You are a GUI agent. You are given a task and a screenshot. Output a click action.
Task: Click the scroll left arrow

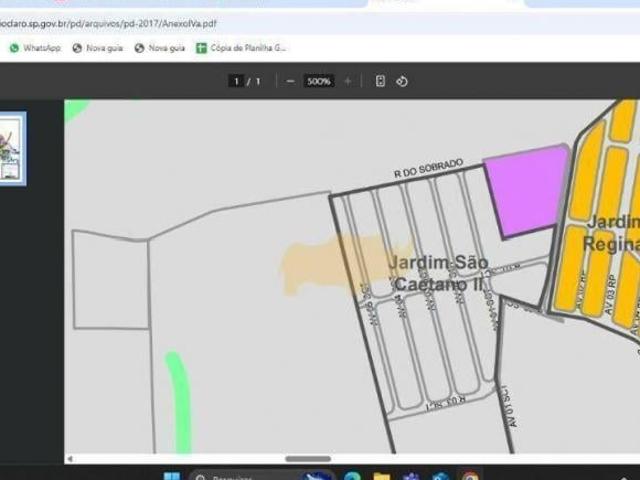[70, 459]
